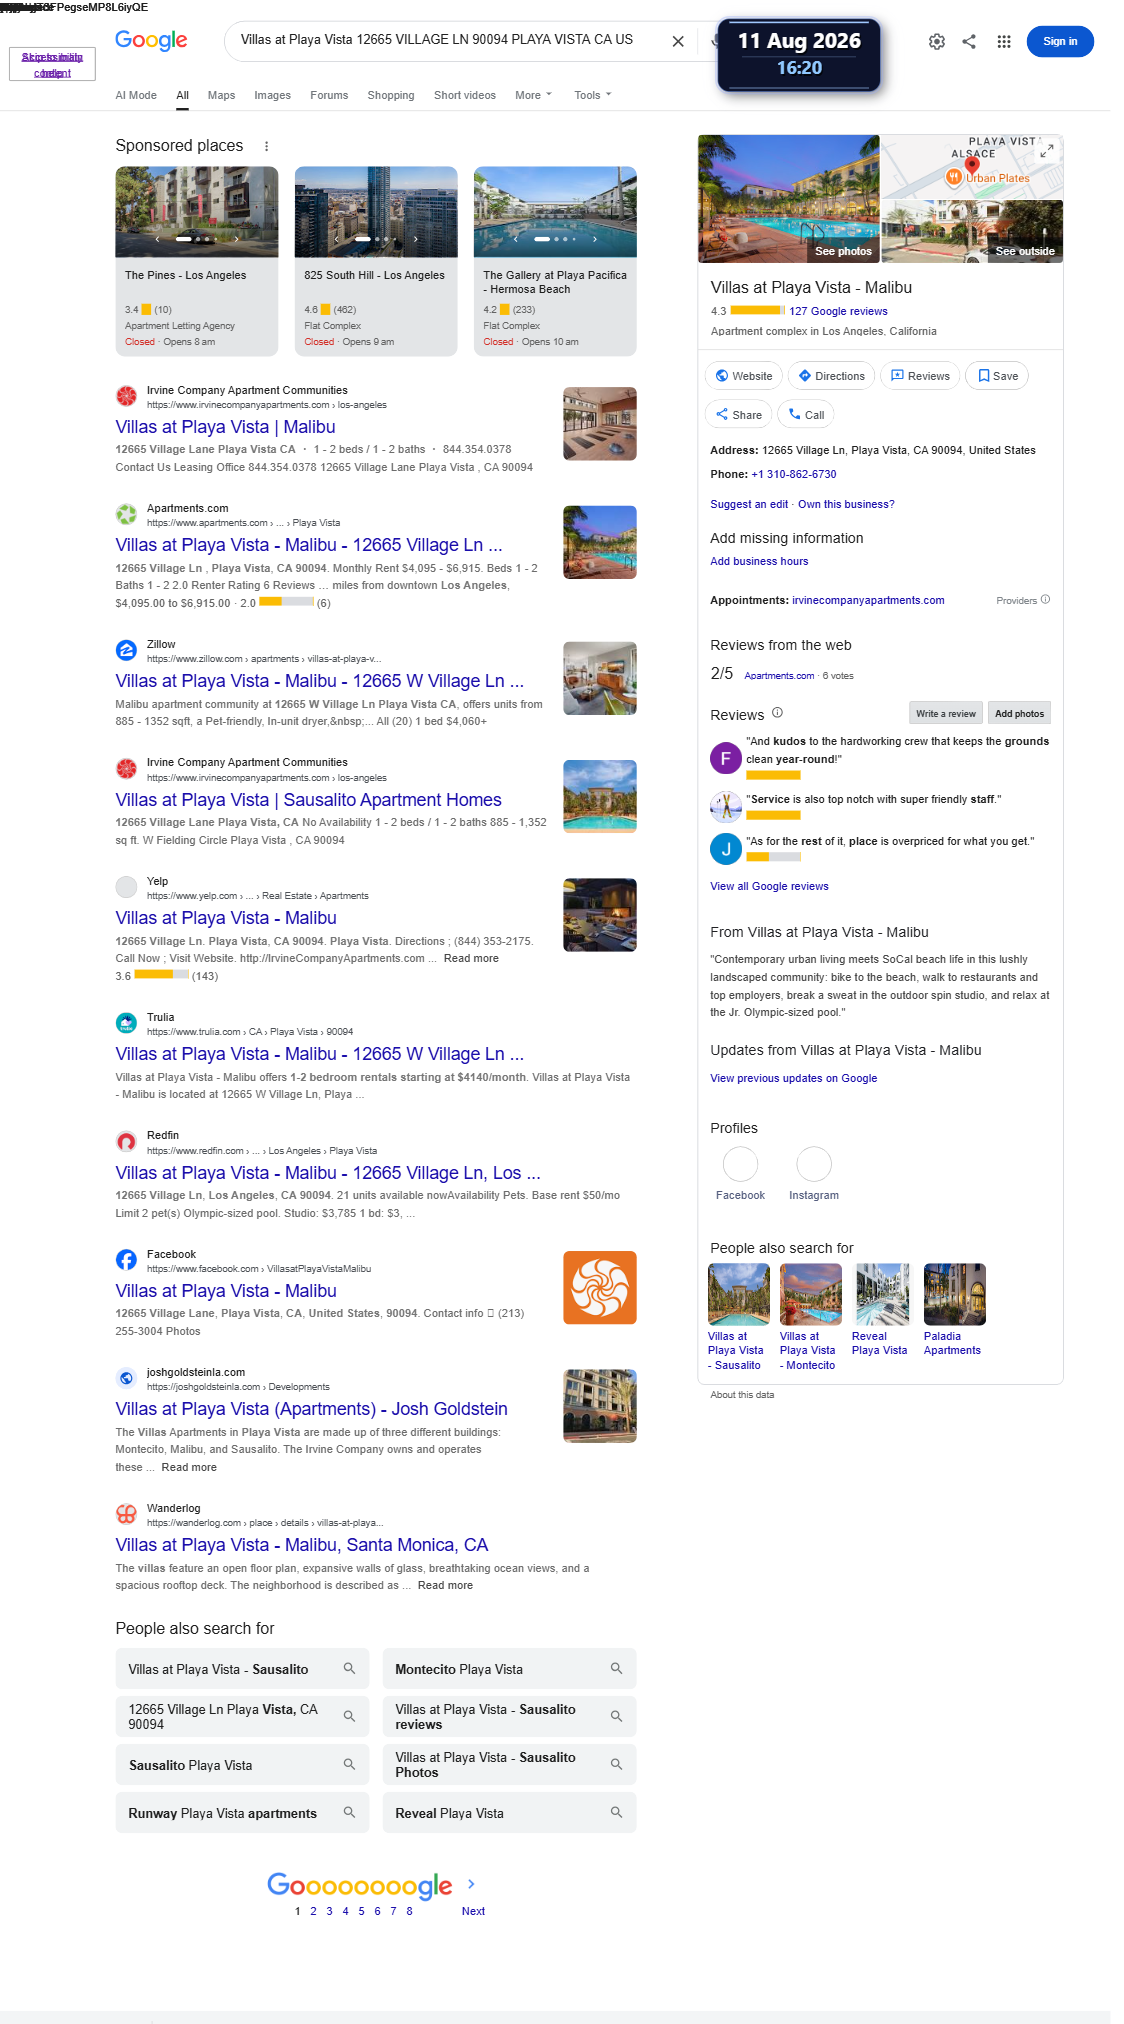The height and width of the screenshot is (2024, 1124).
Task: Click irvinecompanyapartments.com appointments link
Action: [868, 600]
